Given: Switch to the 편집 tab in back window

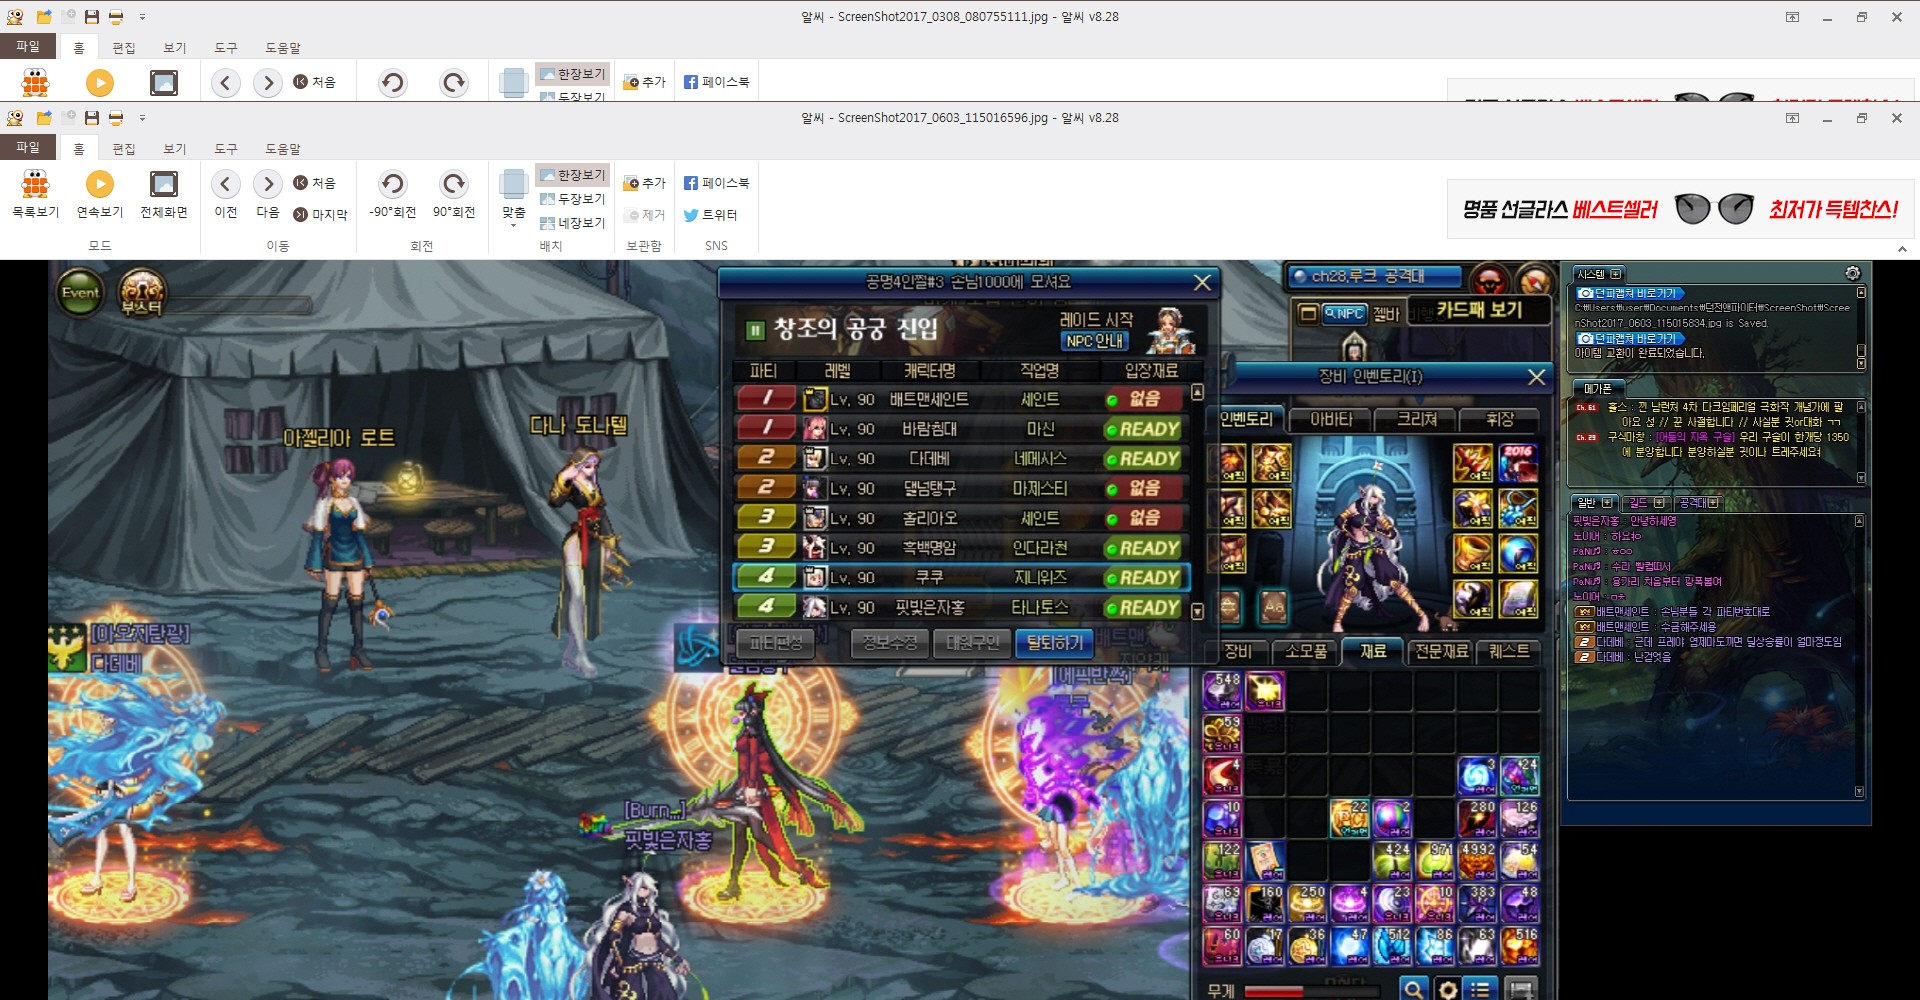Looking at the screenshot, I should tap(124, 47).
